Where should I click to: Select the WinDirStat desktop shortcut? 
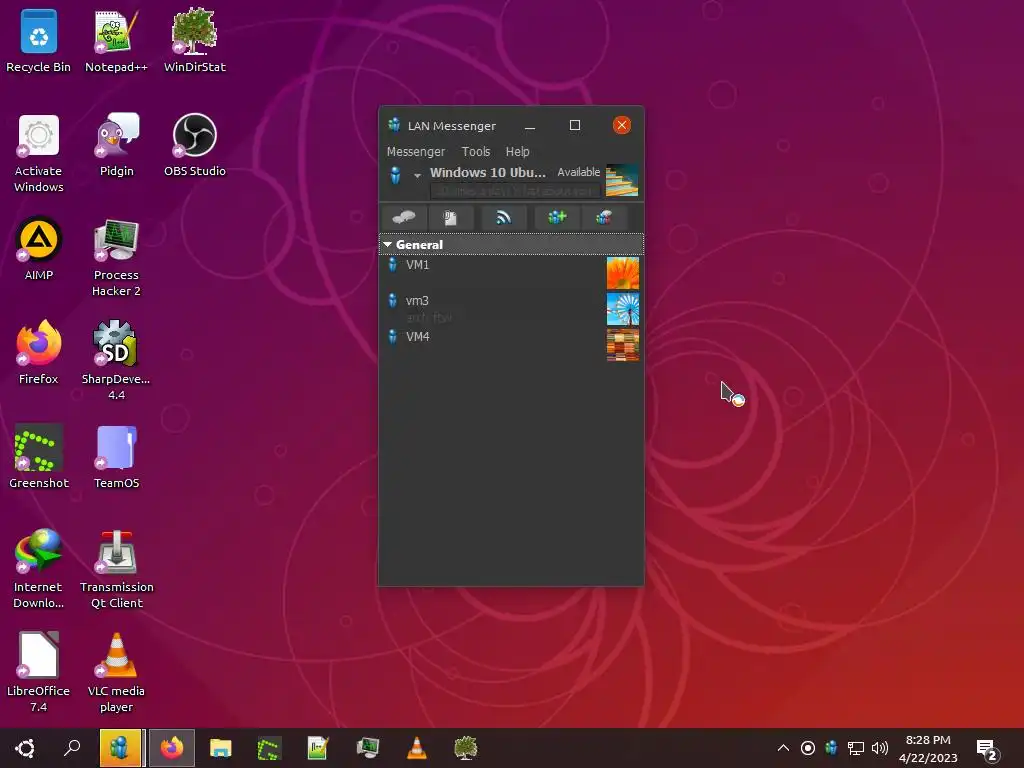[x=195, y=41]
